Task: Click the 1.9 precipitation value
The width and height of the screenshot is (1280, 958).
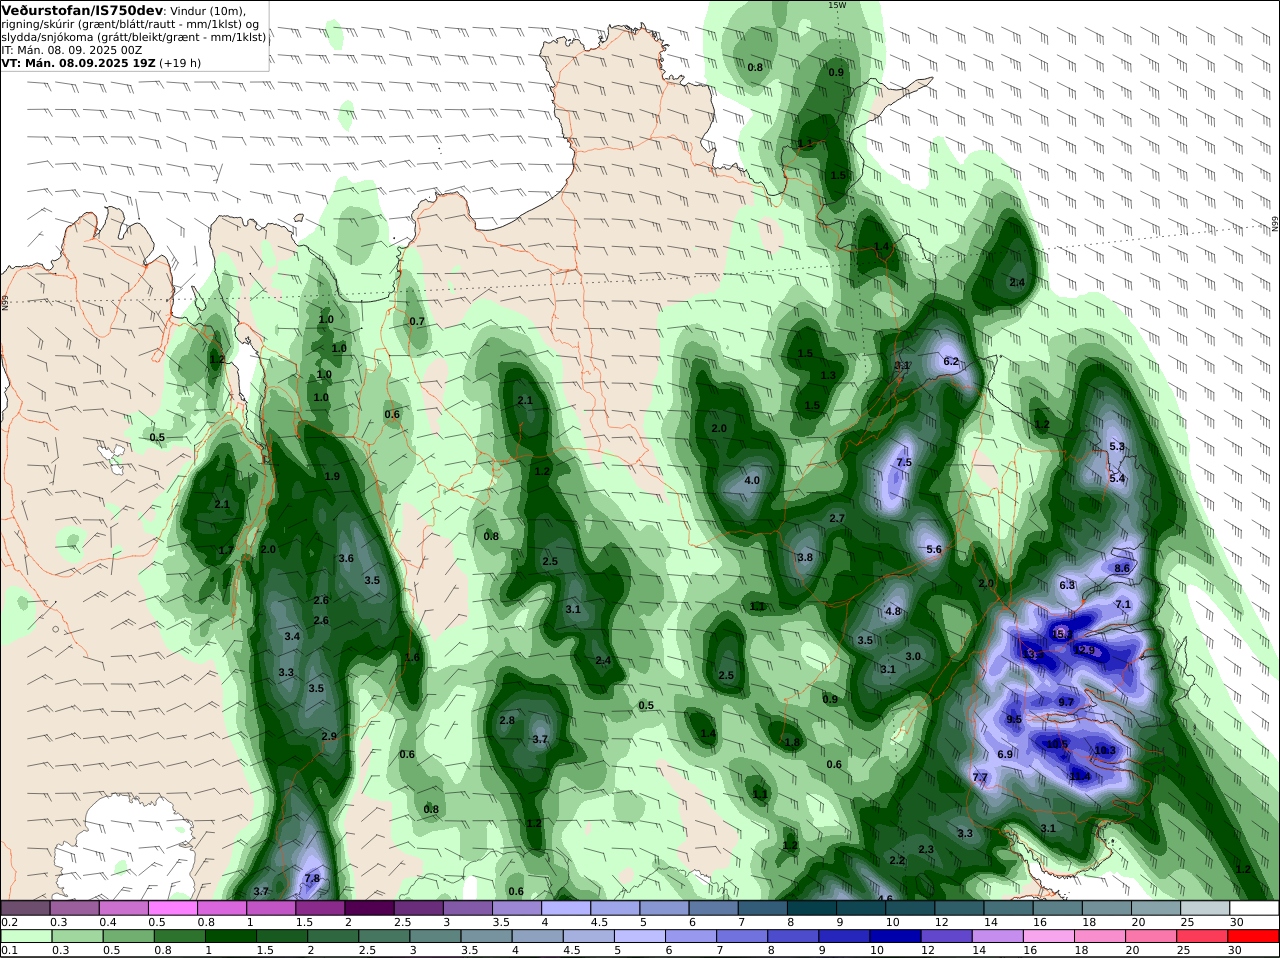Action: point(332,476)
